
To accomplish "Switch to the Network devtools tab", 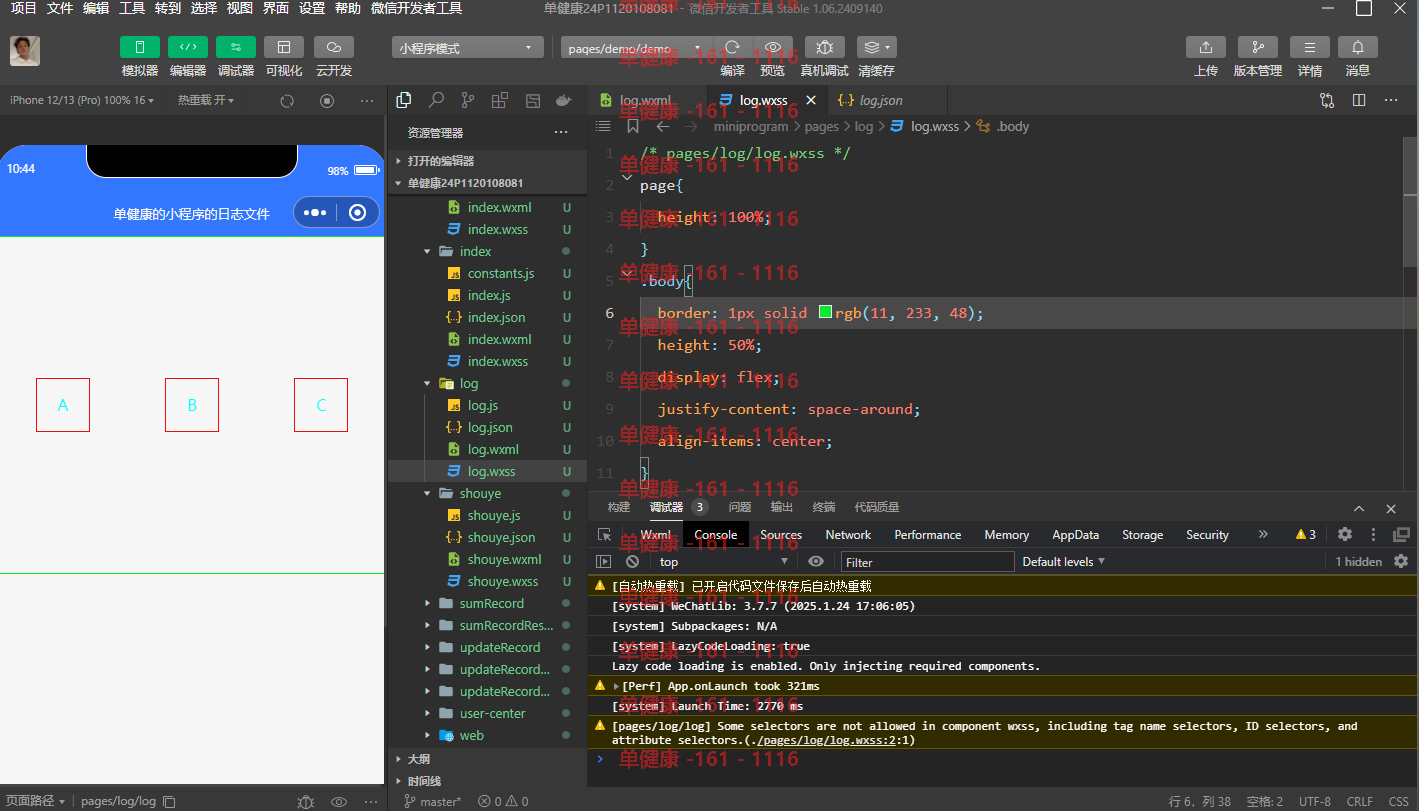I will tap(848, 535).
